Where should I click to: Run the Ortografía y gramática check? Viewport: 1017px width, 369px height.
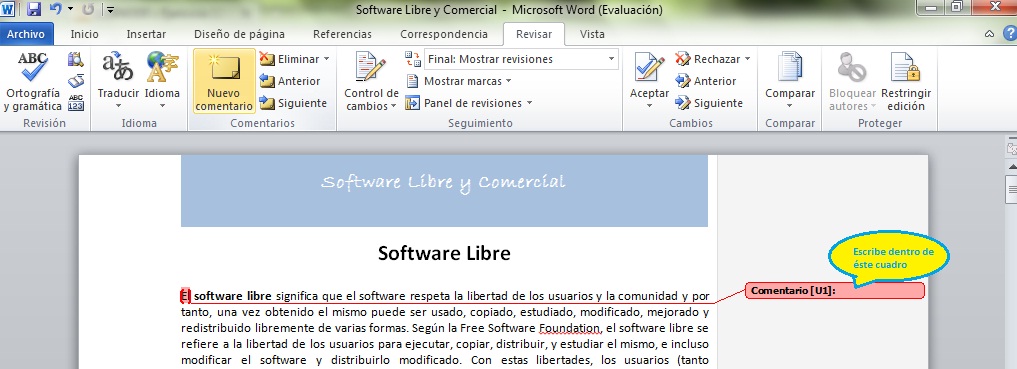[32, 82]
